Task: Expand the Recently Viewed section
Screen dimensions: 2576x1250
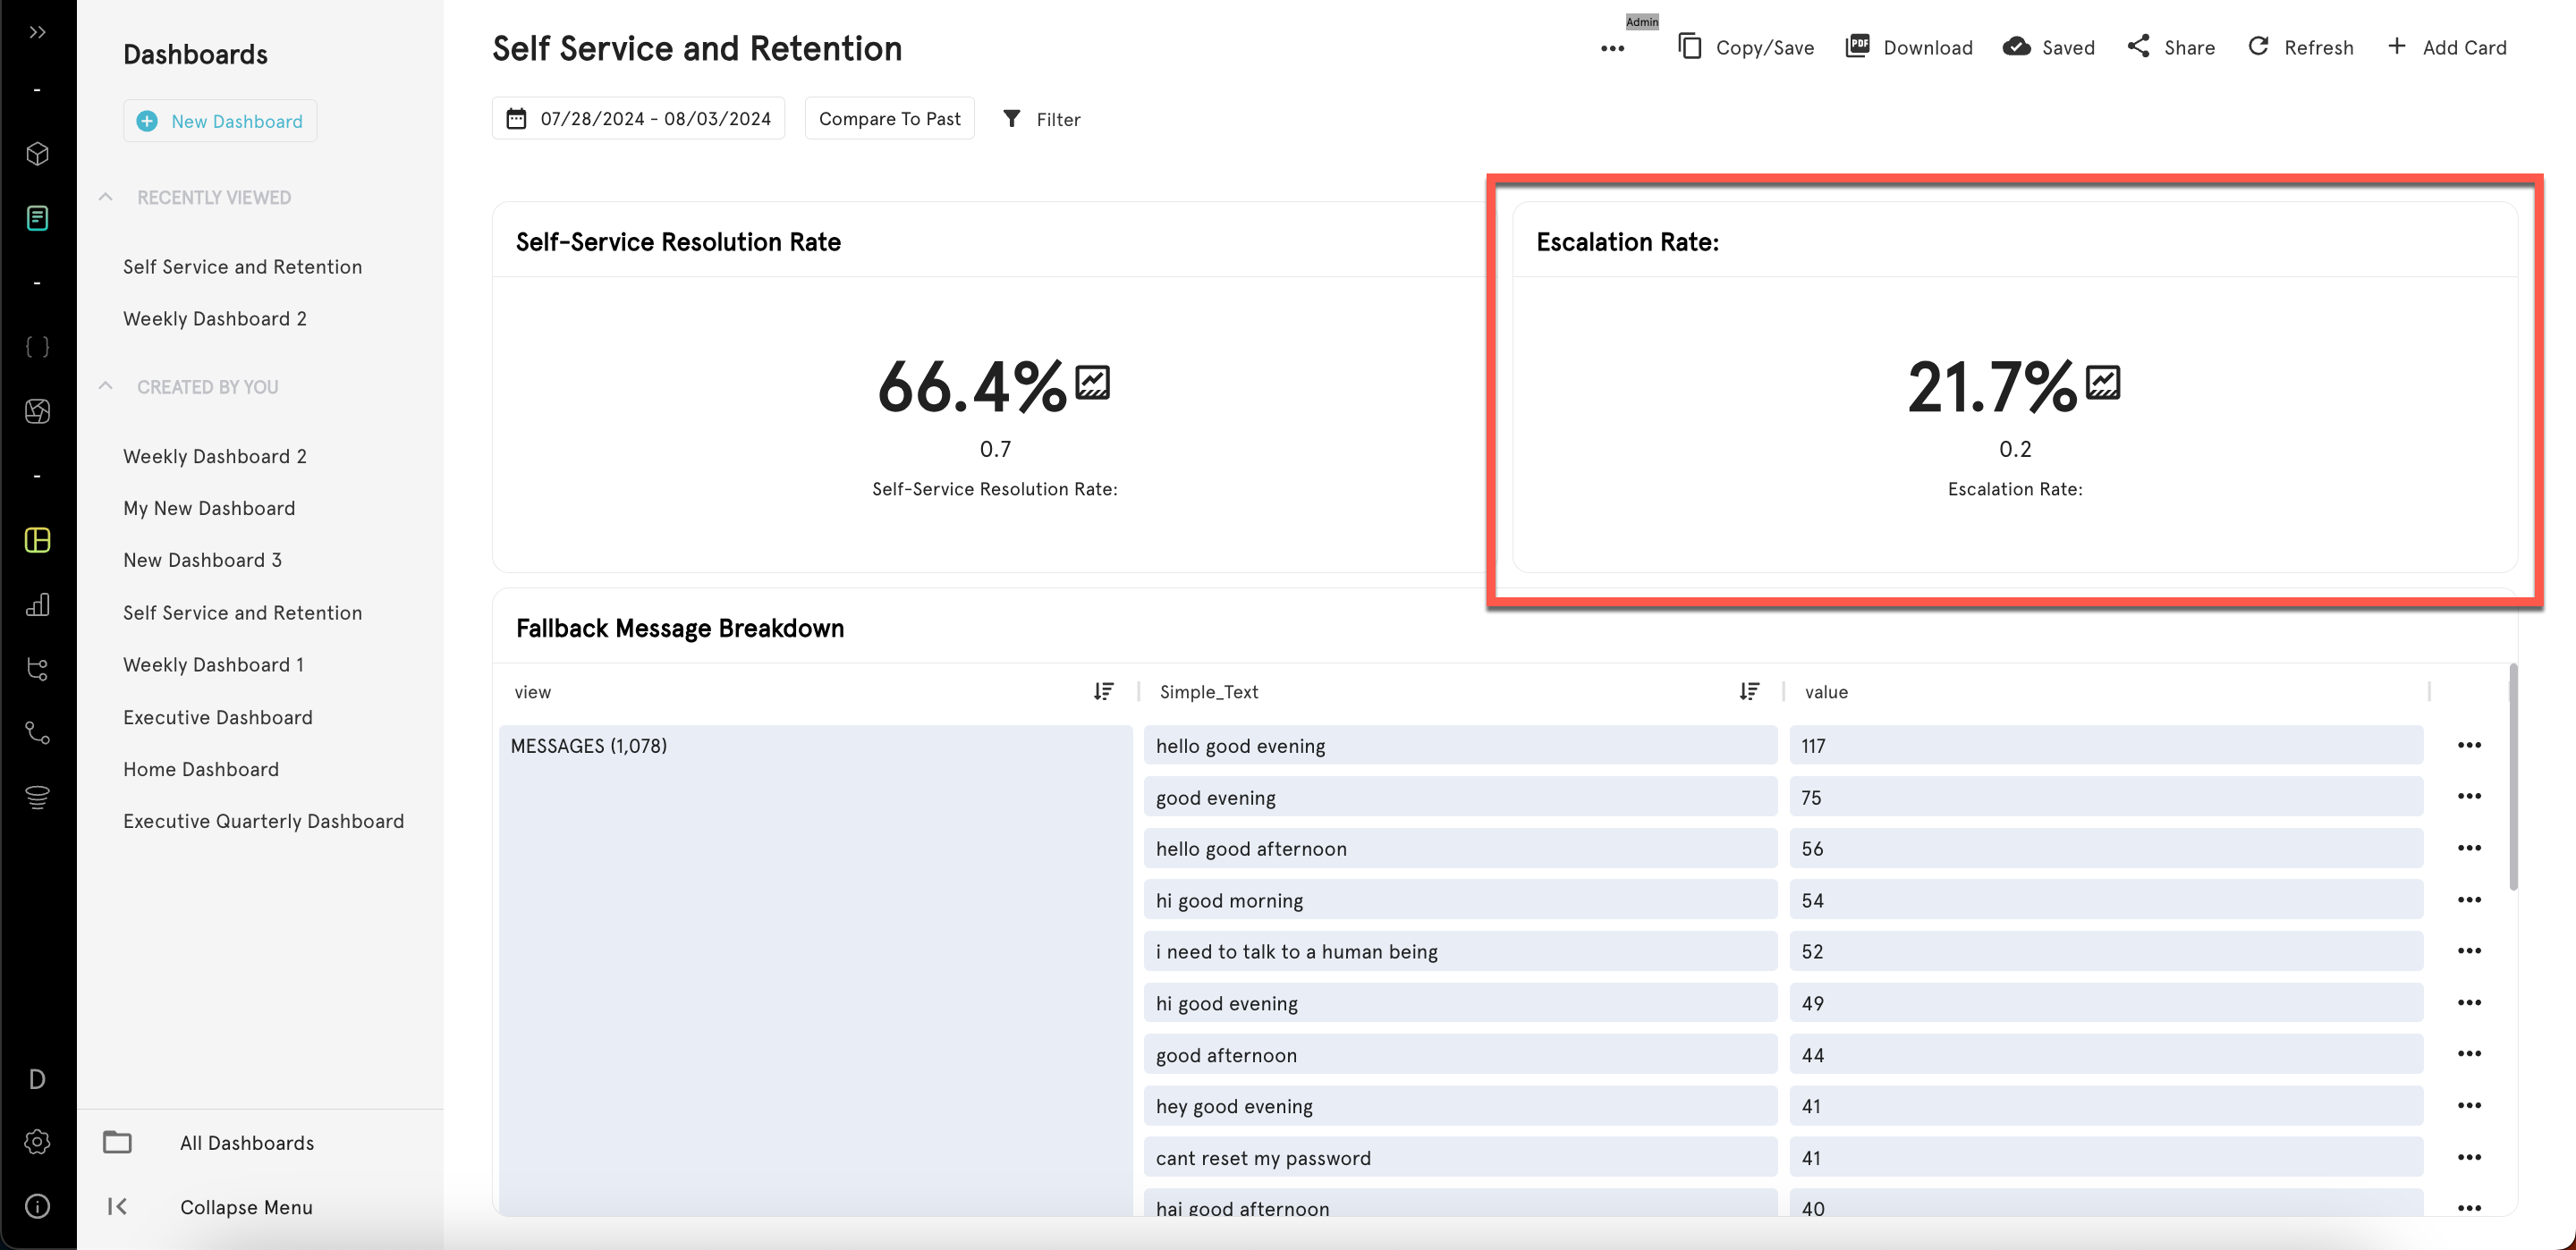Action: click(x=108, y=196)
